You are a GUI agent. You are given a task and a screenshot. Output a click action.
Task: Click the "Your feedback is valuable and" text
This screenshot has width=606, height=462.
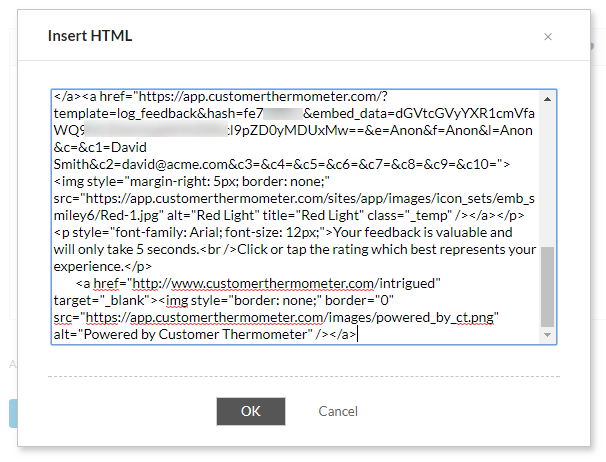click(x=423, y=232)
